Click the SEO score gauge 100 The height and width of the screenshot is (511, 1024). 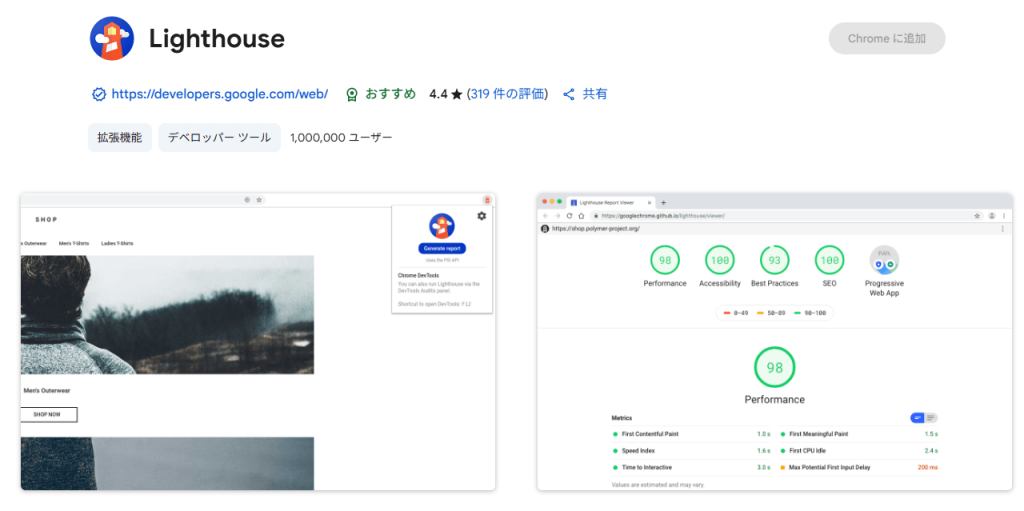829,260
